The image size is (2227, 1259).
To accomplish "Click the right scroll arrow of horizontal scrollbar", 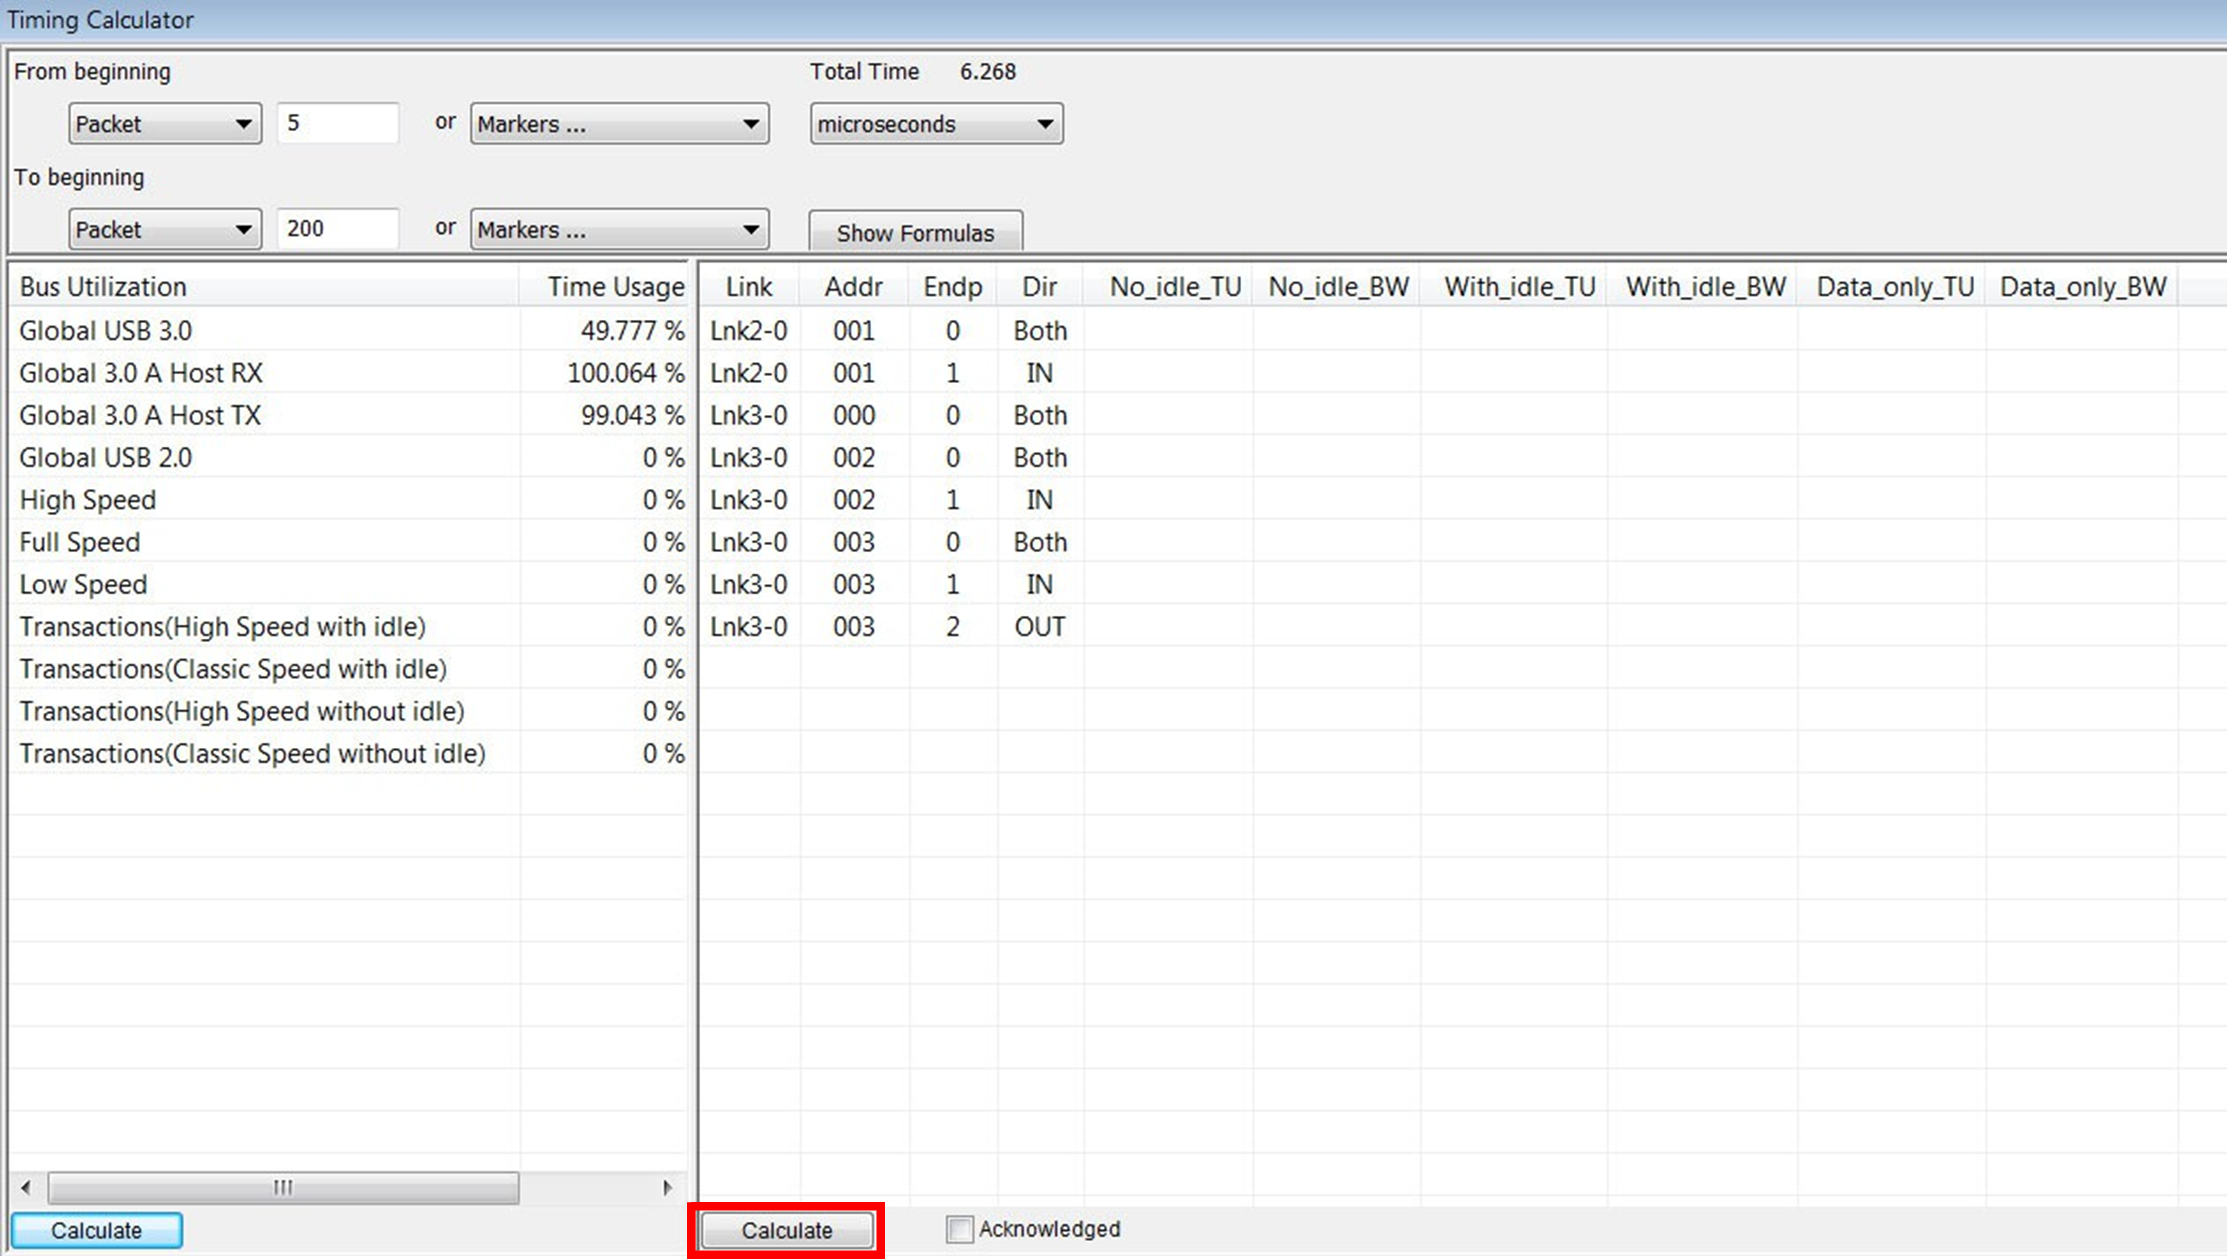I will click(667, 1187).
